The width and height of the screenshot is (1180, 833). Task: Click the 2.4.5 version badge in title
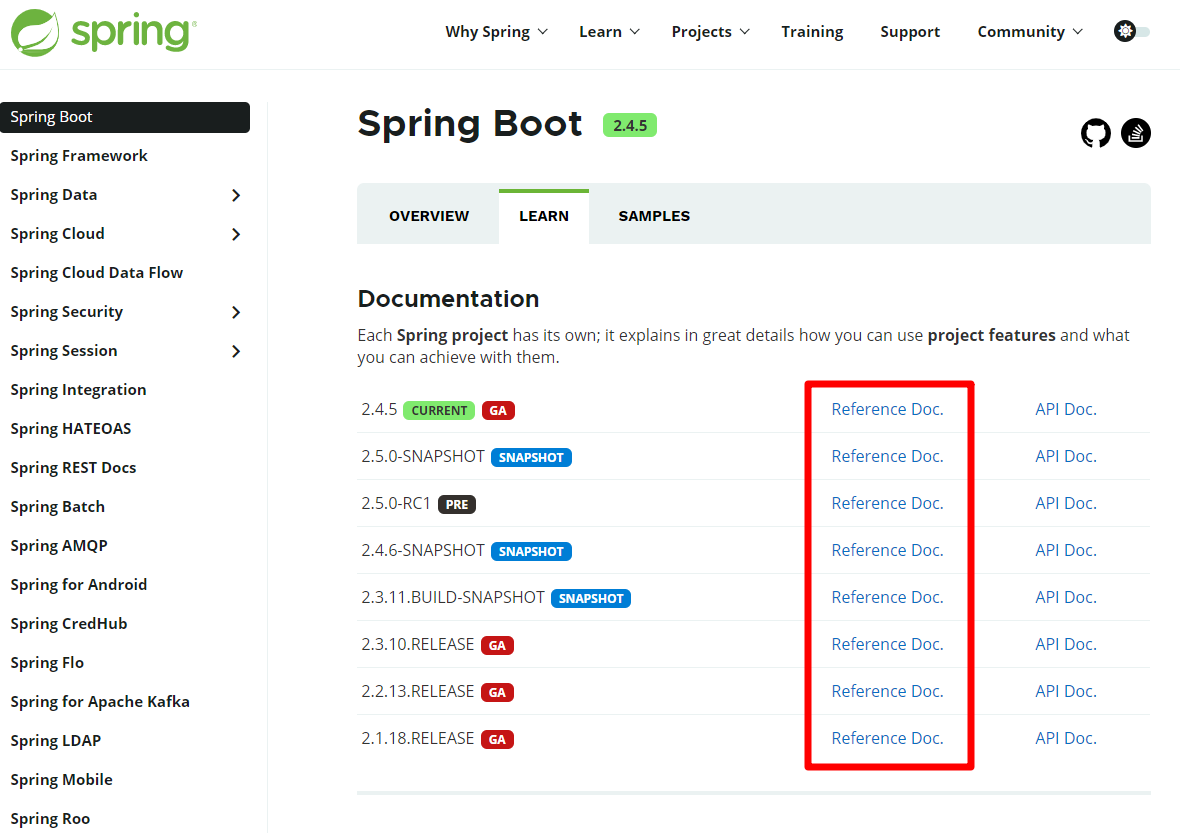point(630,126)
